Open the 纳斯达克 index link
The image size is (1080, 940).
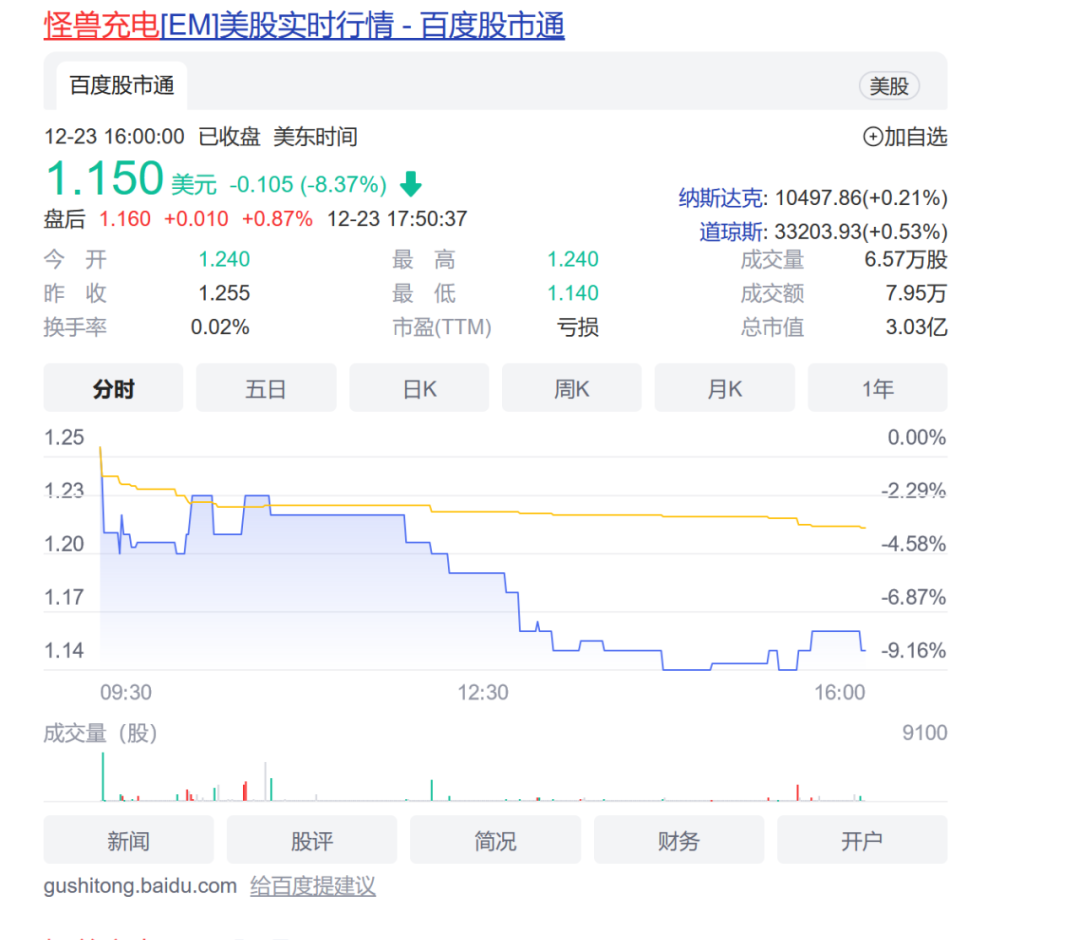720,198
